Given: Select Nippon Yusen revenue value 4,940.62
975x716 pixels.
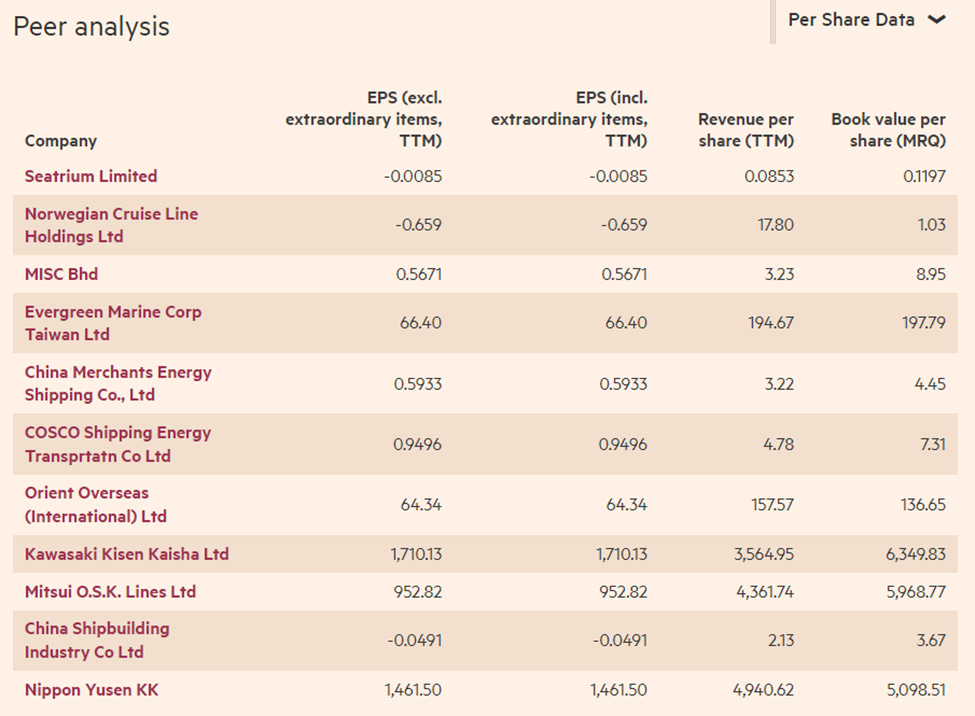Looking at the screenshot, I should [764, 690].
